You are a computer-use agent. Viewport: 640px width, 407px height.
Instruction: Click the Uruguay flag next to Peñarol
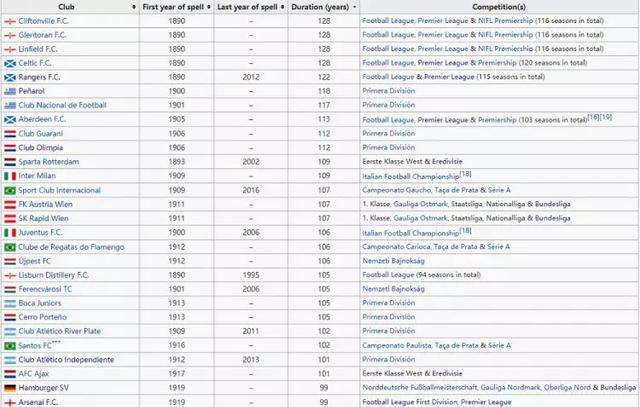tap(10, 91)
